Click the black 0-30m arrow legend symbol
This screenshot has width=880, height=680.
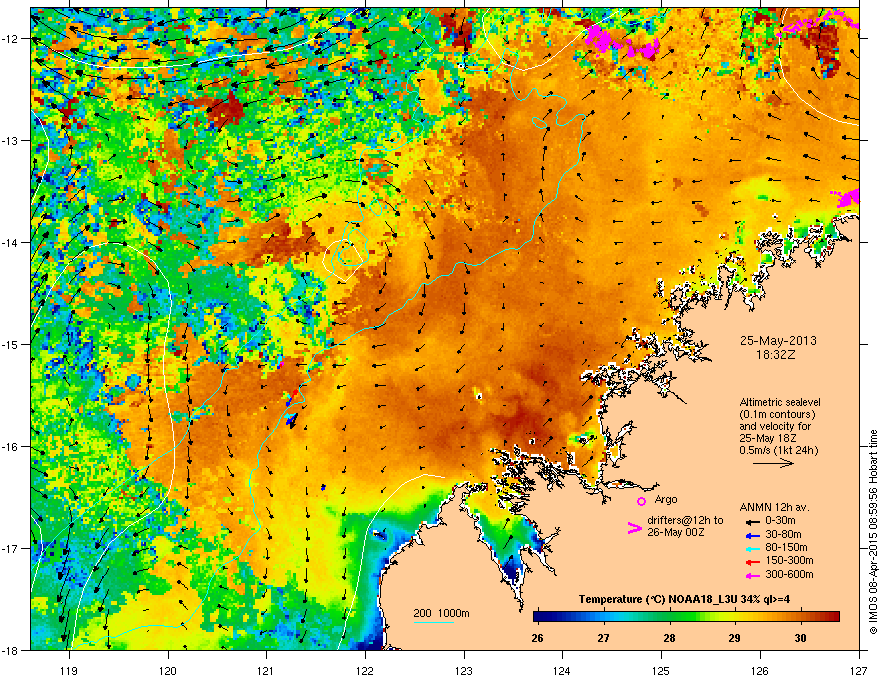[x=751, y=521]
